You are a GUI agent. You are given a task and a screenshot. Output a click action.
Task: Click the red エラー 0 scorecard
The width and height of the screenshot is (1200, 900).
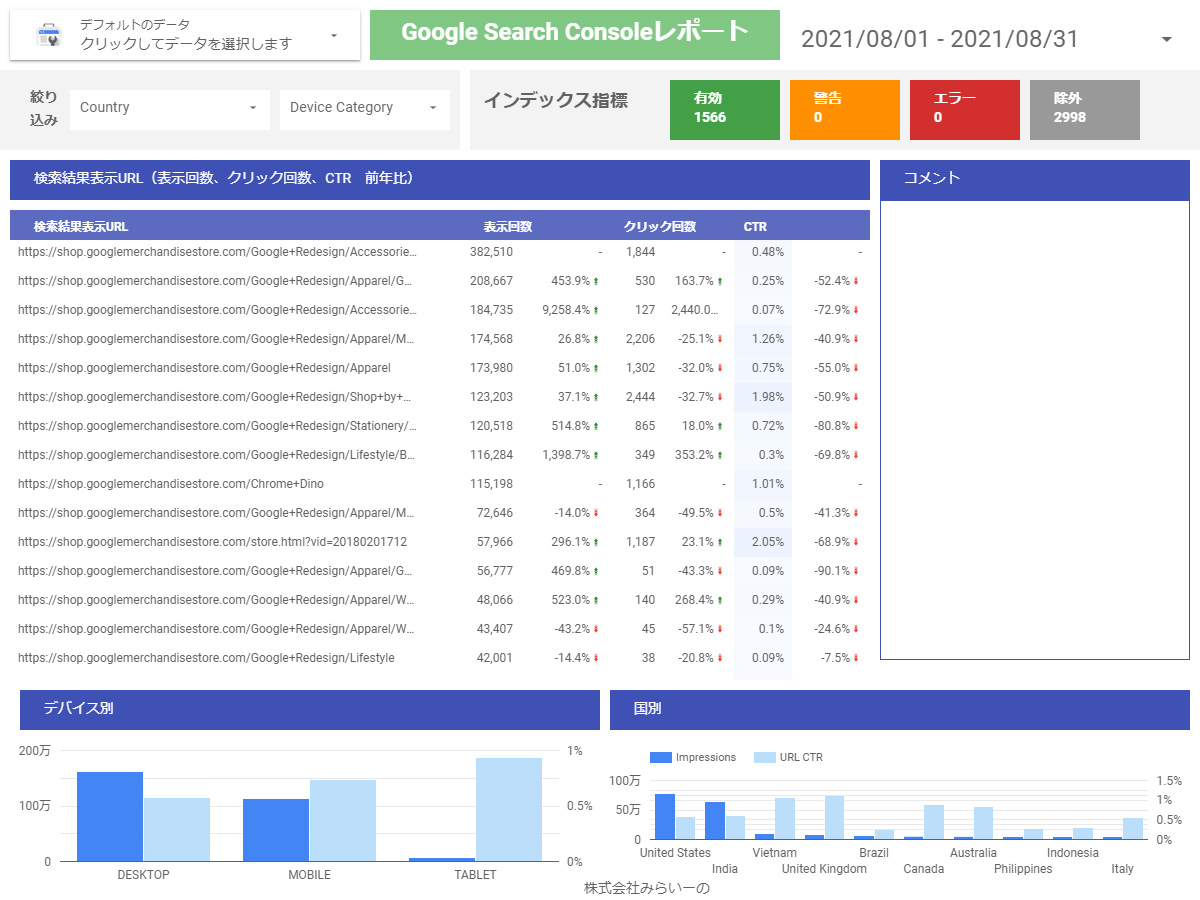965,109
